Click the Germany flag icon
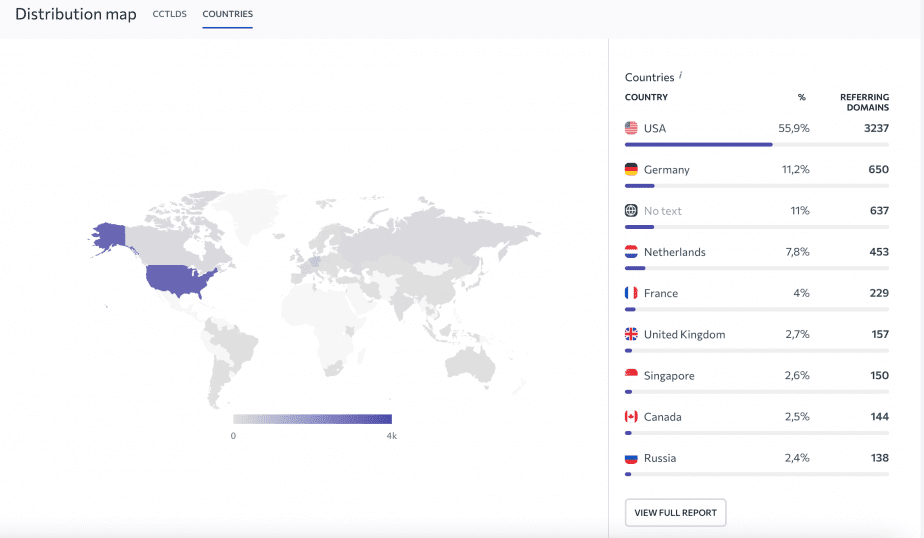This screenshot has width=924, height=538. coord(631,170)
